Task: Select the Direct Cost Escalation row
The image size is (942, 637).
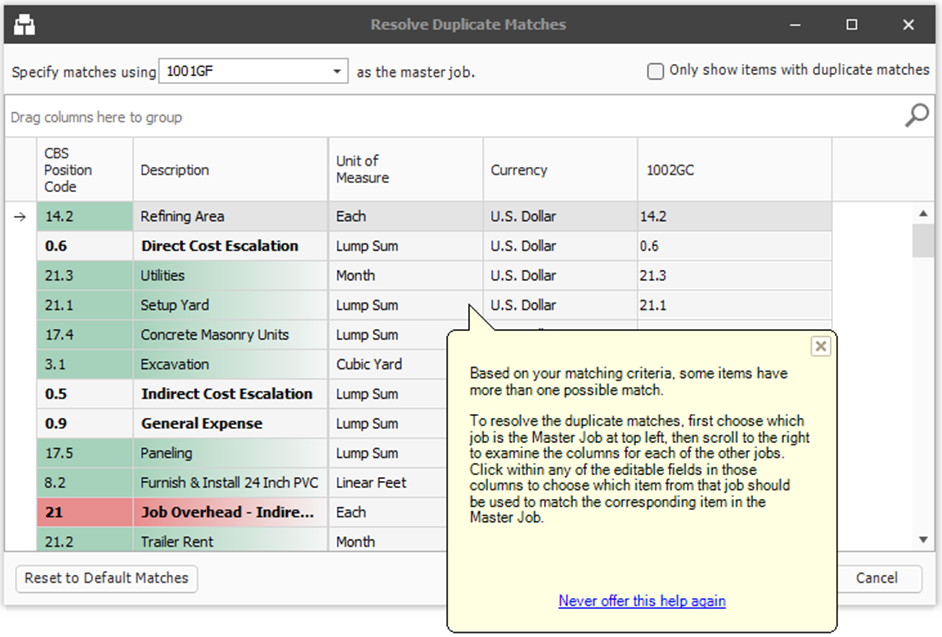Action: [x=219, y=246]
